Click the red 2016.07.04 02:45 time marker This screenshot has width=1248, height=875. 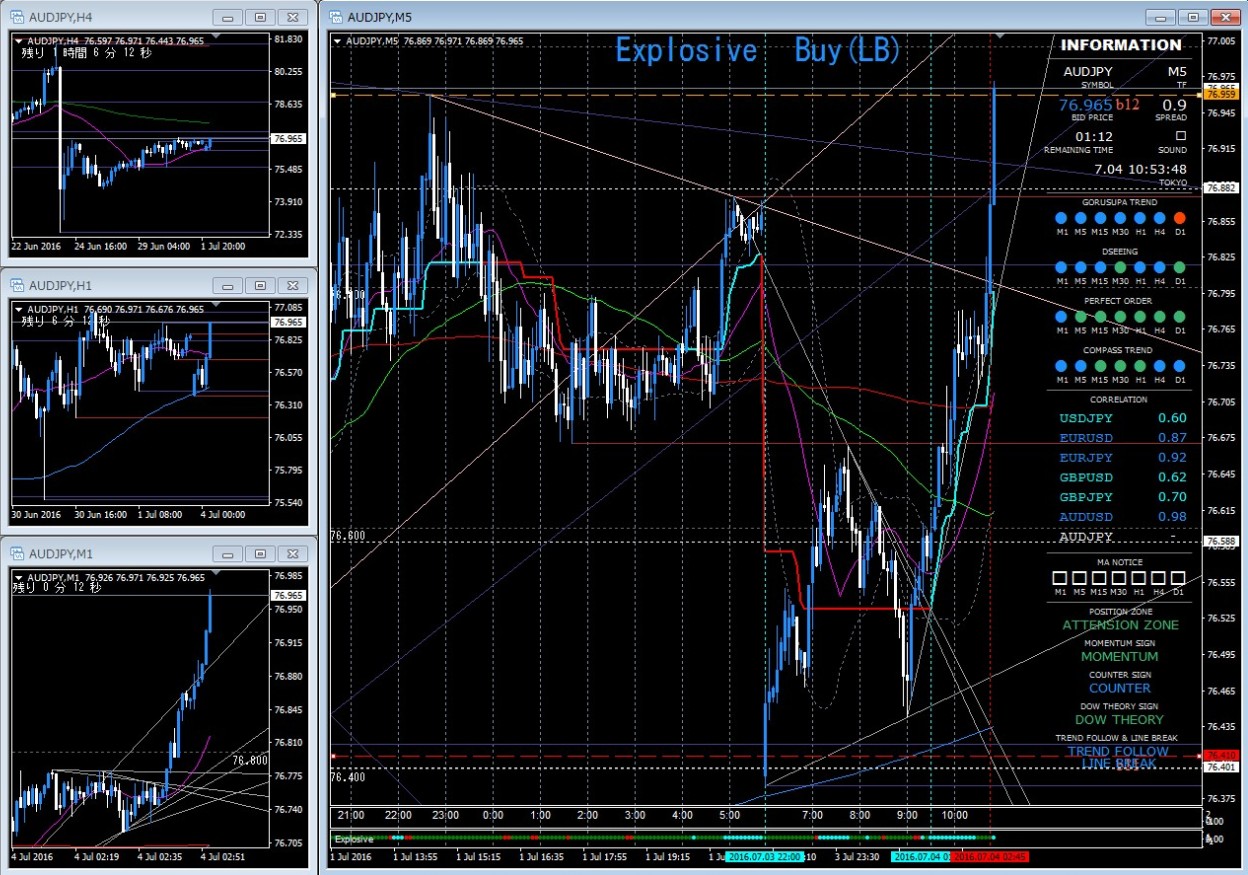click(990, 857)
